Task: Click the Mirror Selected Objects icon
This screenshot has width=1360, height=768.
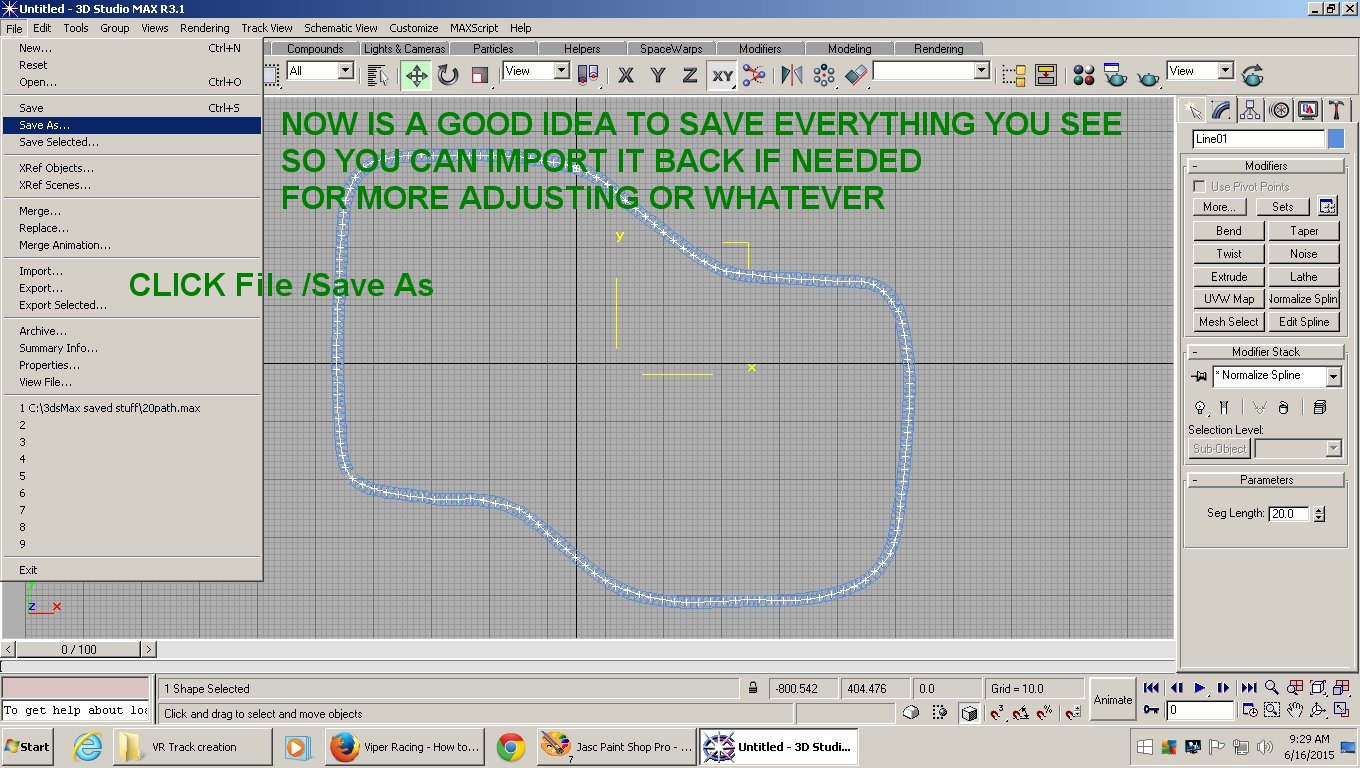Action: point(792,75)
